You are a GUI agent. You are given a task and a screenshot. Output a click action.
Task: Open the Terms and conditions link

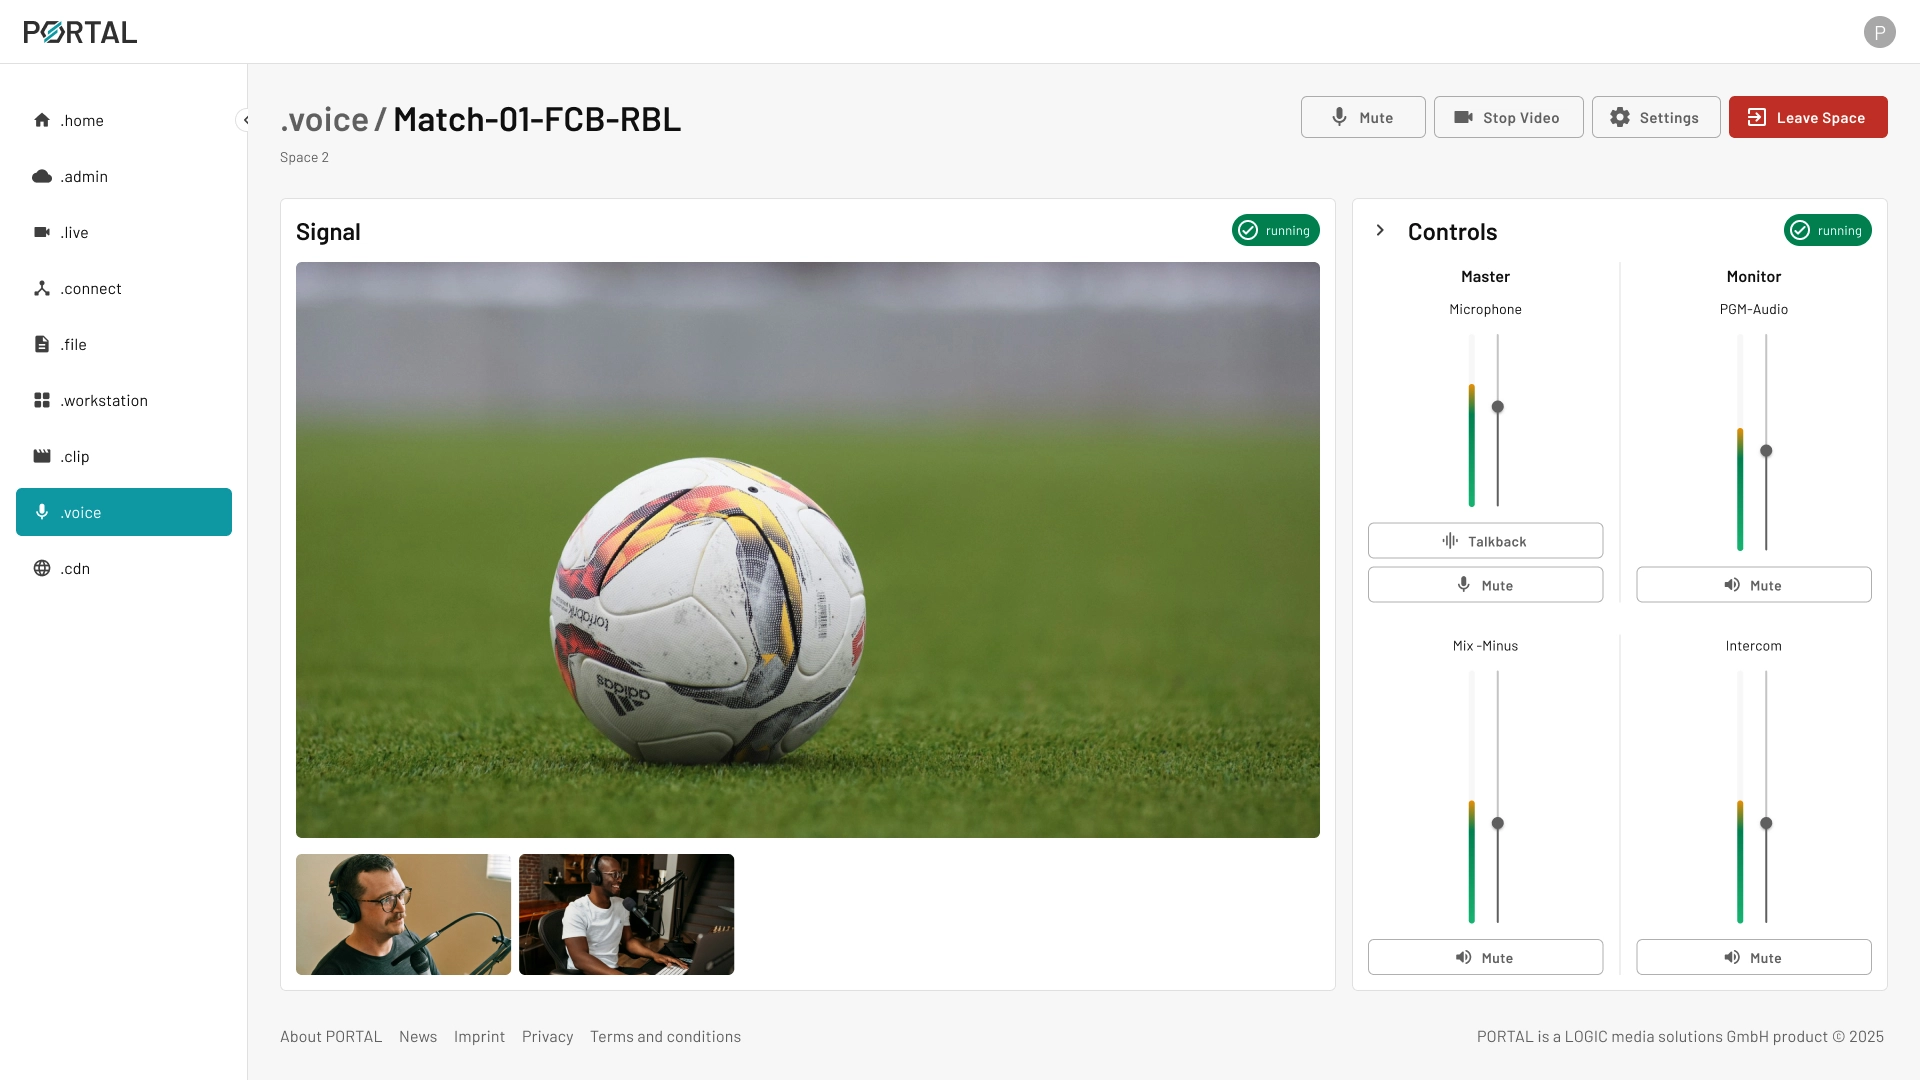coord(665,1037)
